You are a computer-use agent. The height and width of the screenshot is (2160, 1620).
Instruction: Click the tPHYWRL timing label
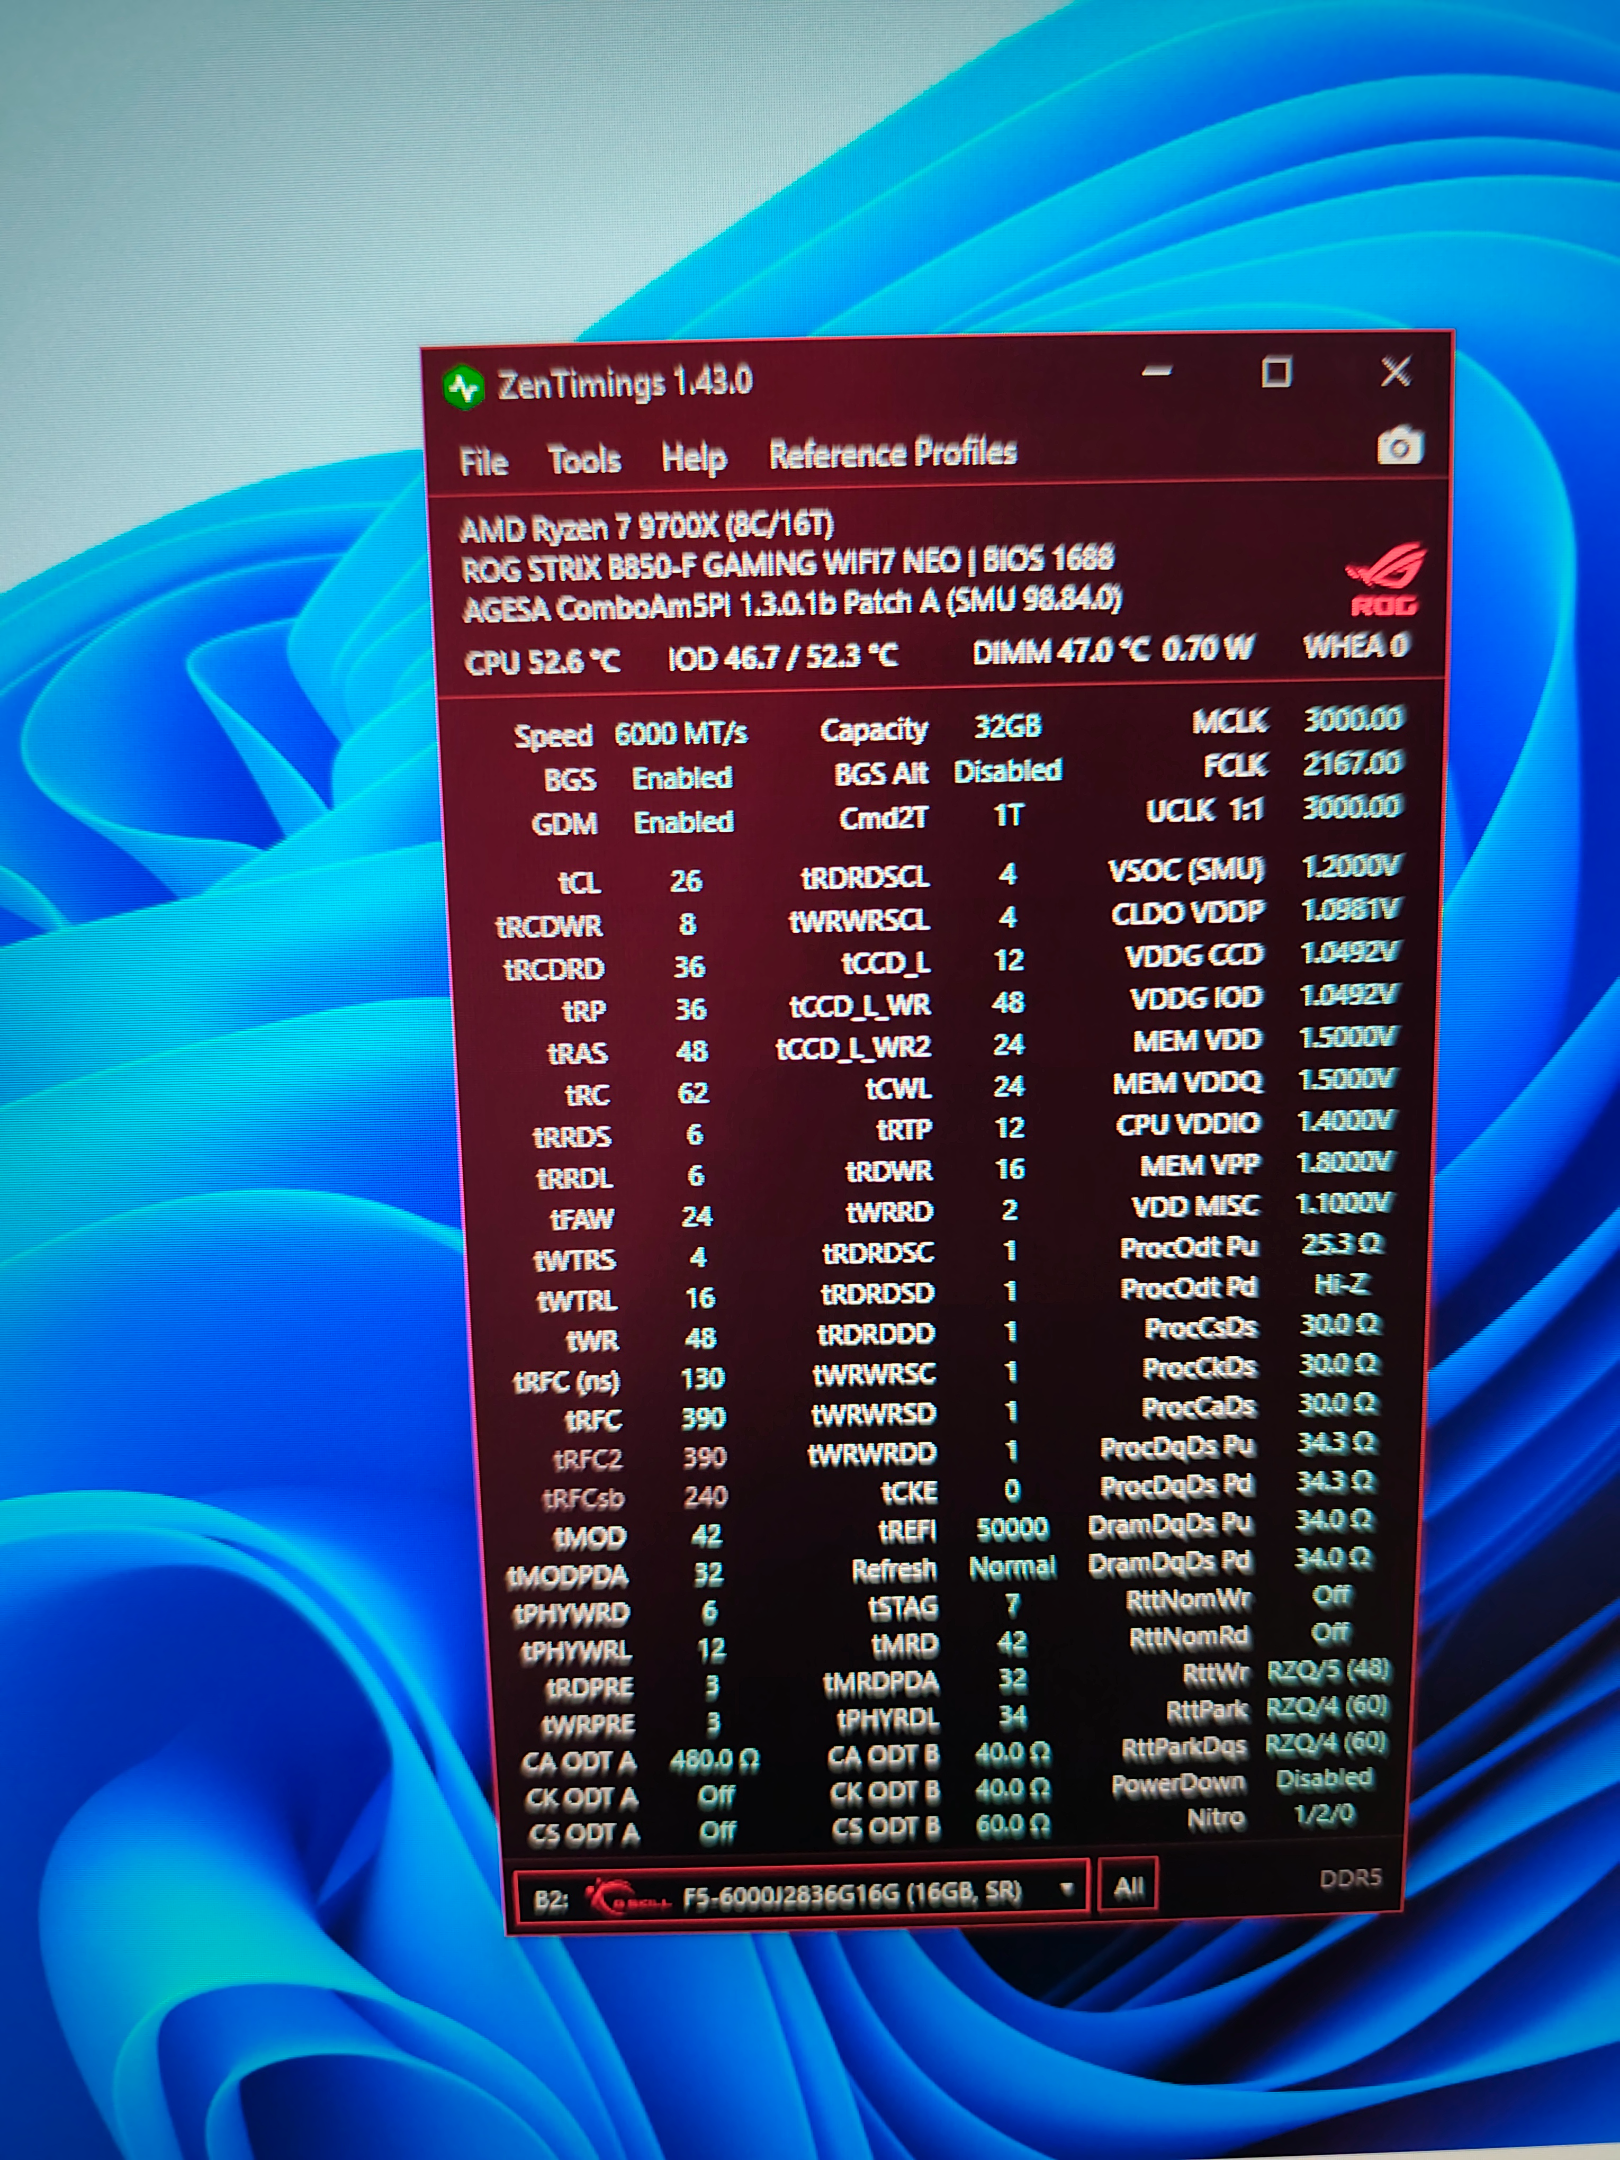575,1652
